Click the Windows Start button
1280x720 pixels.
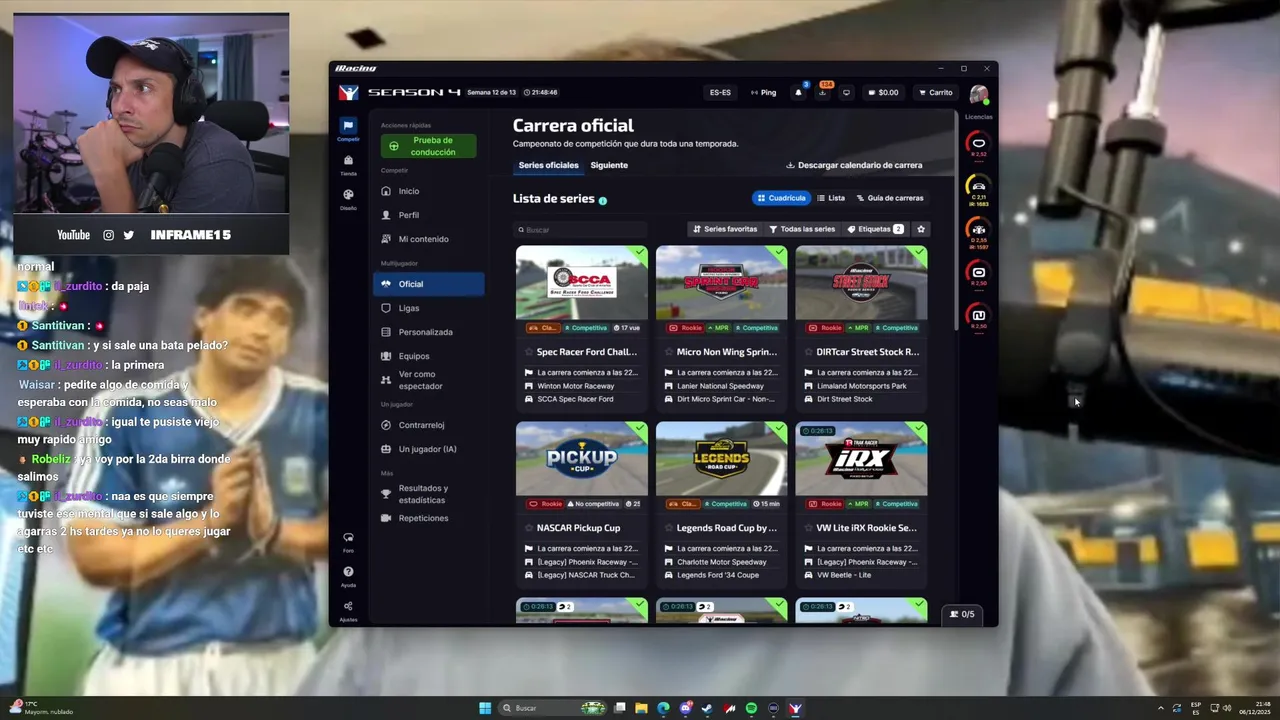coord(485,708)
